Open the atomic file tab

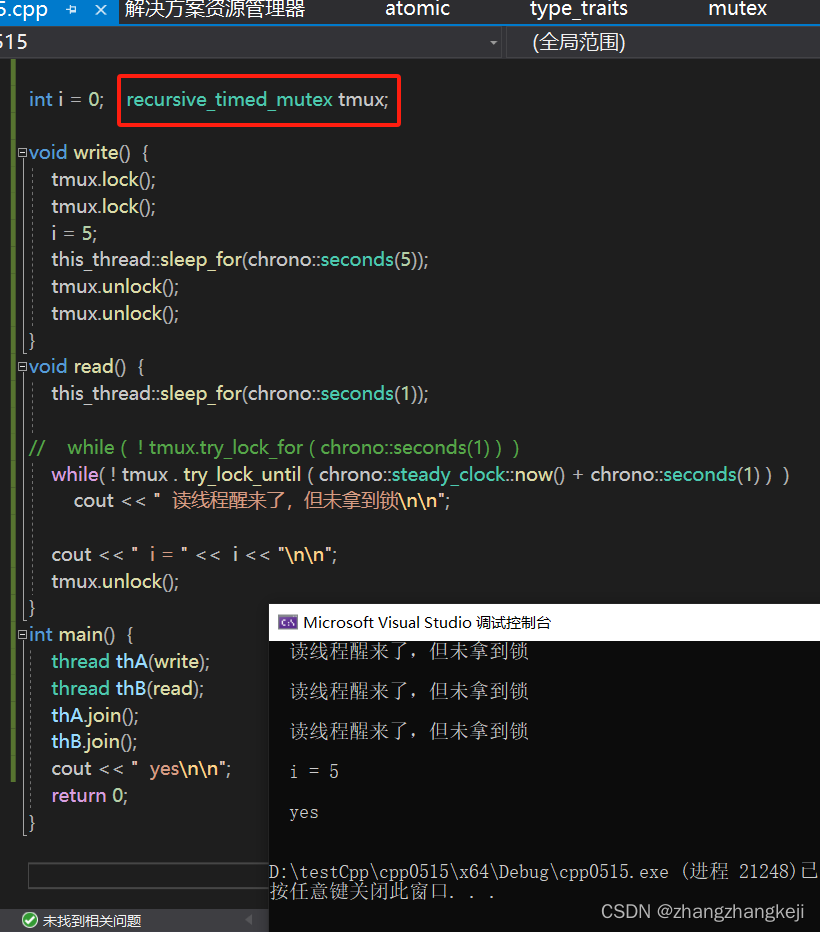(x=417, y=9)
